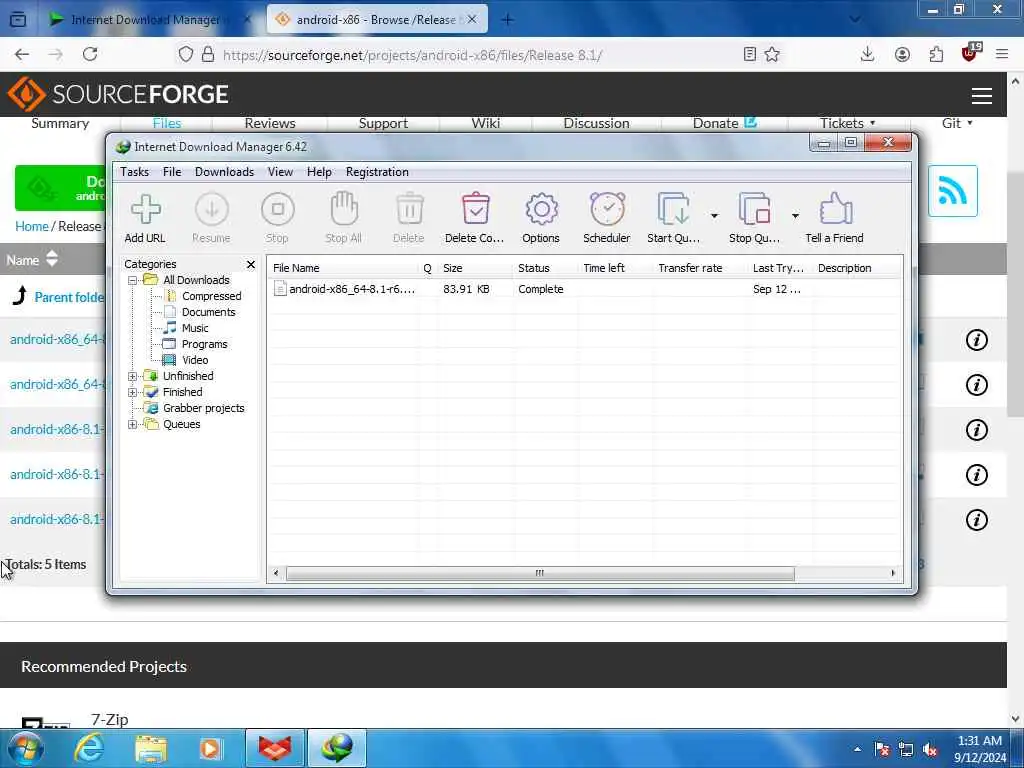Open the Discussion tab on SourceForge

coord(596,123)
